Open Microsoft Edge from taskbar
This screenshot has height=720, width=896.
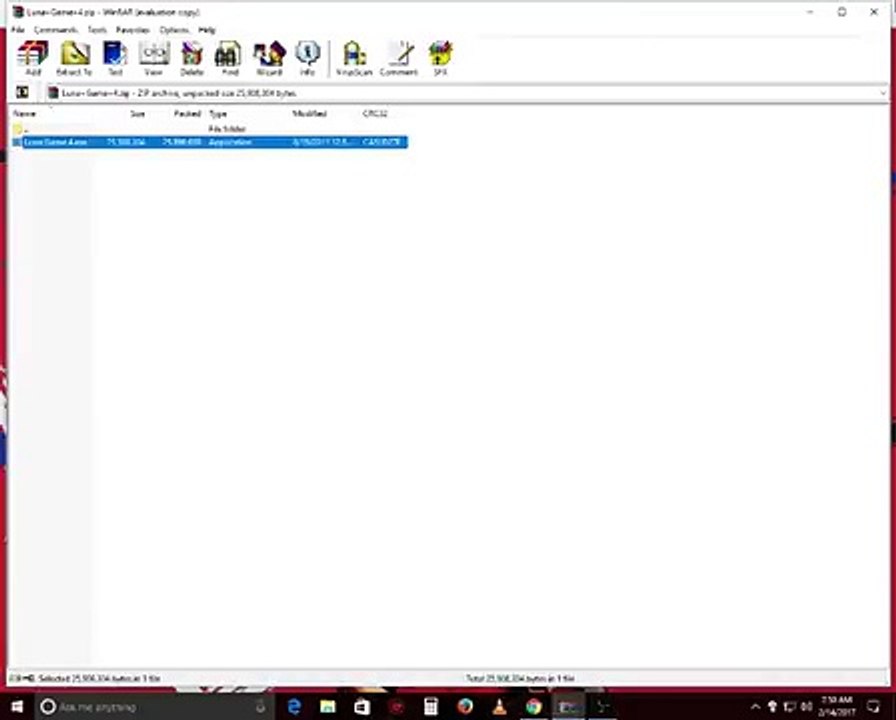pyautogui.click(x=294, y=707)
